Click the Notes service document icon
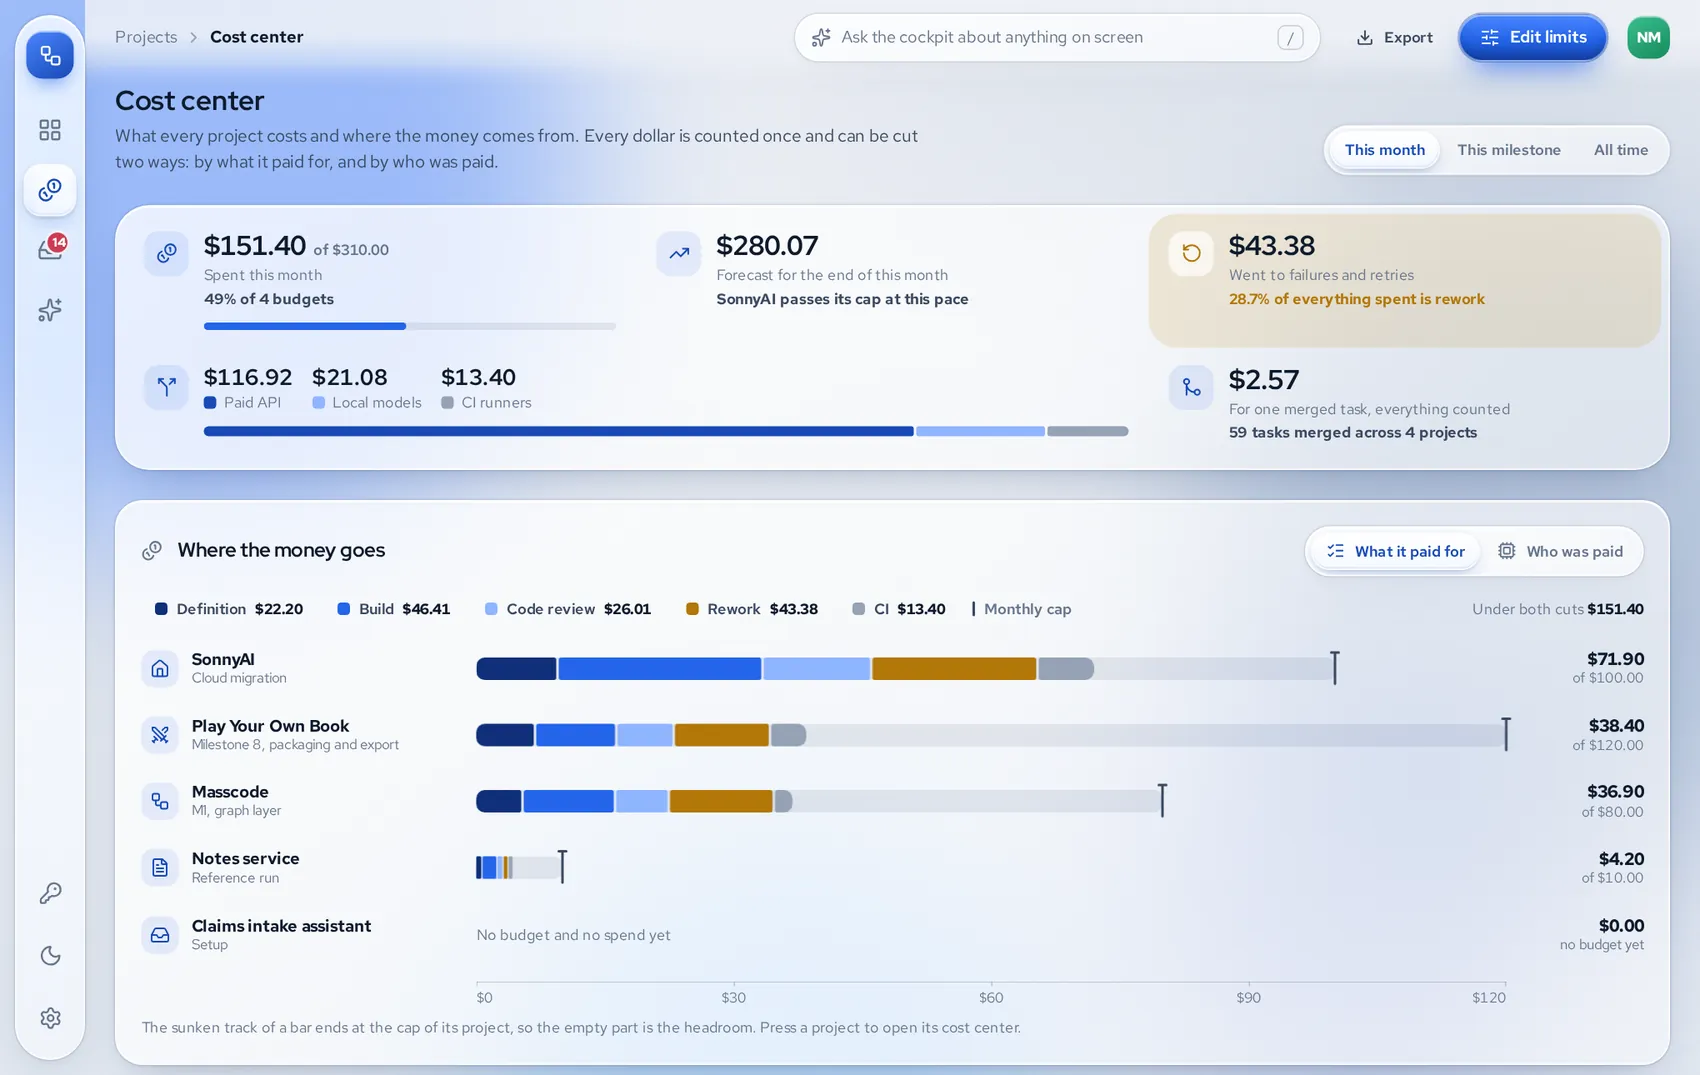 (x=160, y=868)
